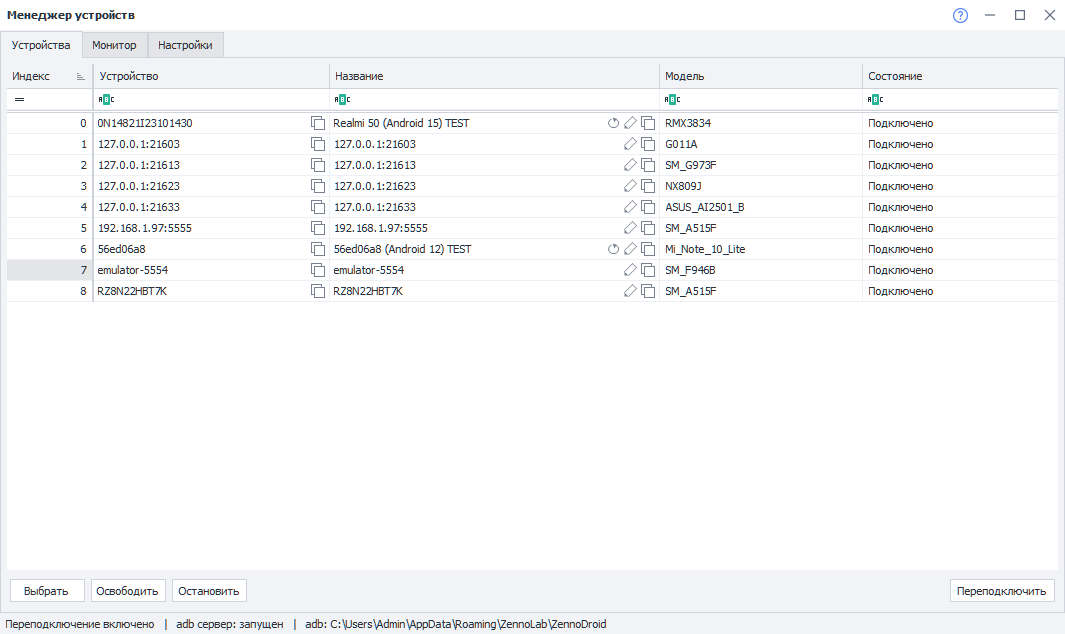Open the Настройки tab
This screenshot has height=634, width=1065.
coord(185,45)
